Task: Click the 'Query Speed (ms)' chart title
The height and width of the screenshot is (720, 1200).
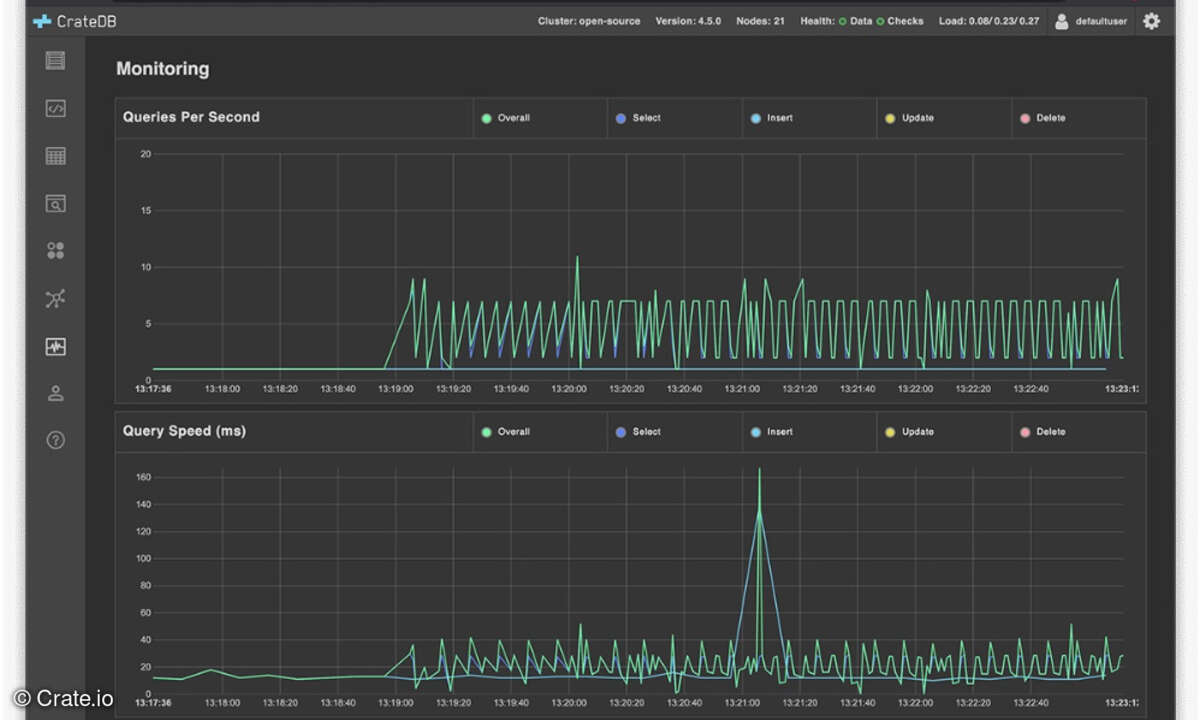Action: (x=184, y=431)
